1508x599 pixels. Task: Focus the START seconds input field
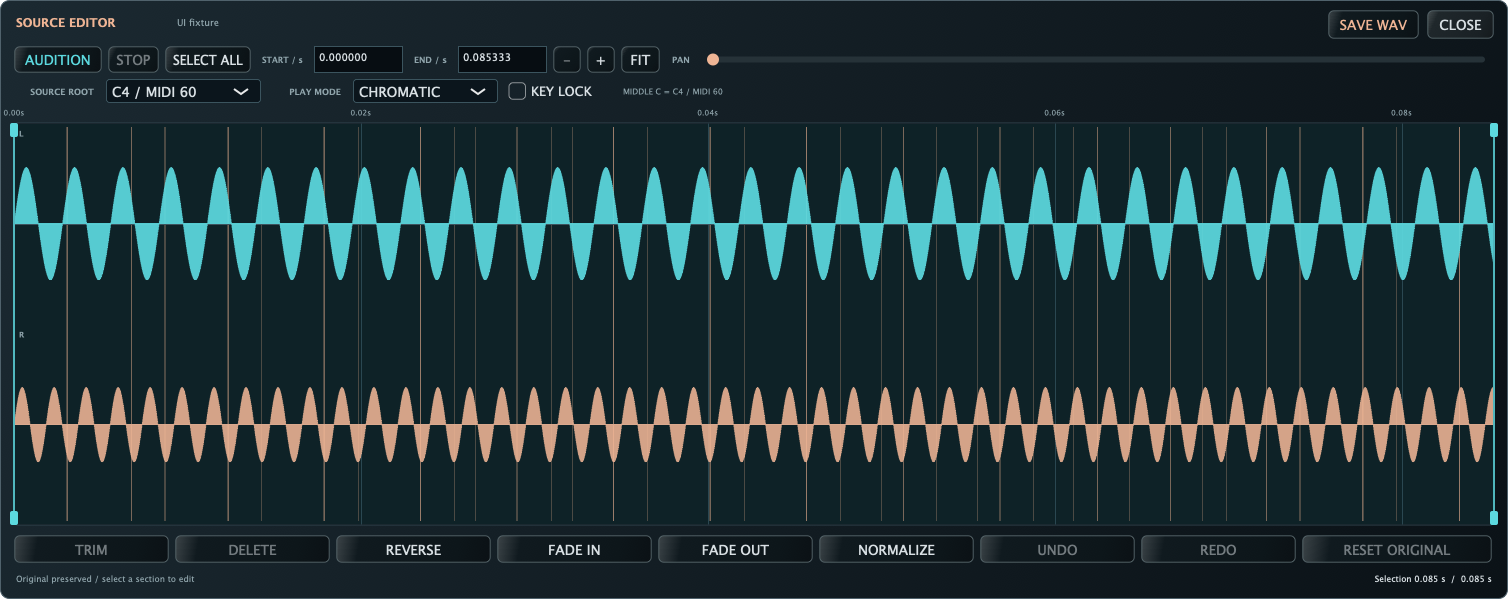click(x=358, y=59)
